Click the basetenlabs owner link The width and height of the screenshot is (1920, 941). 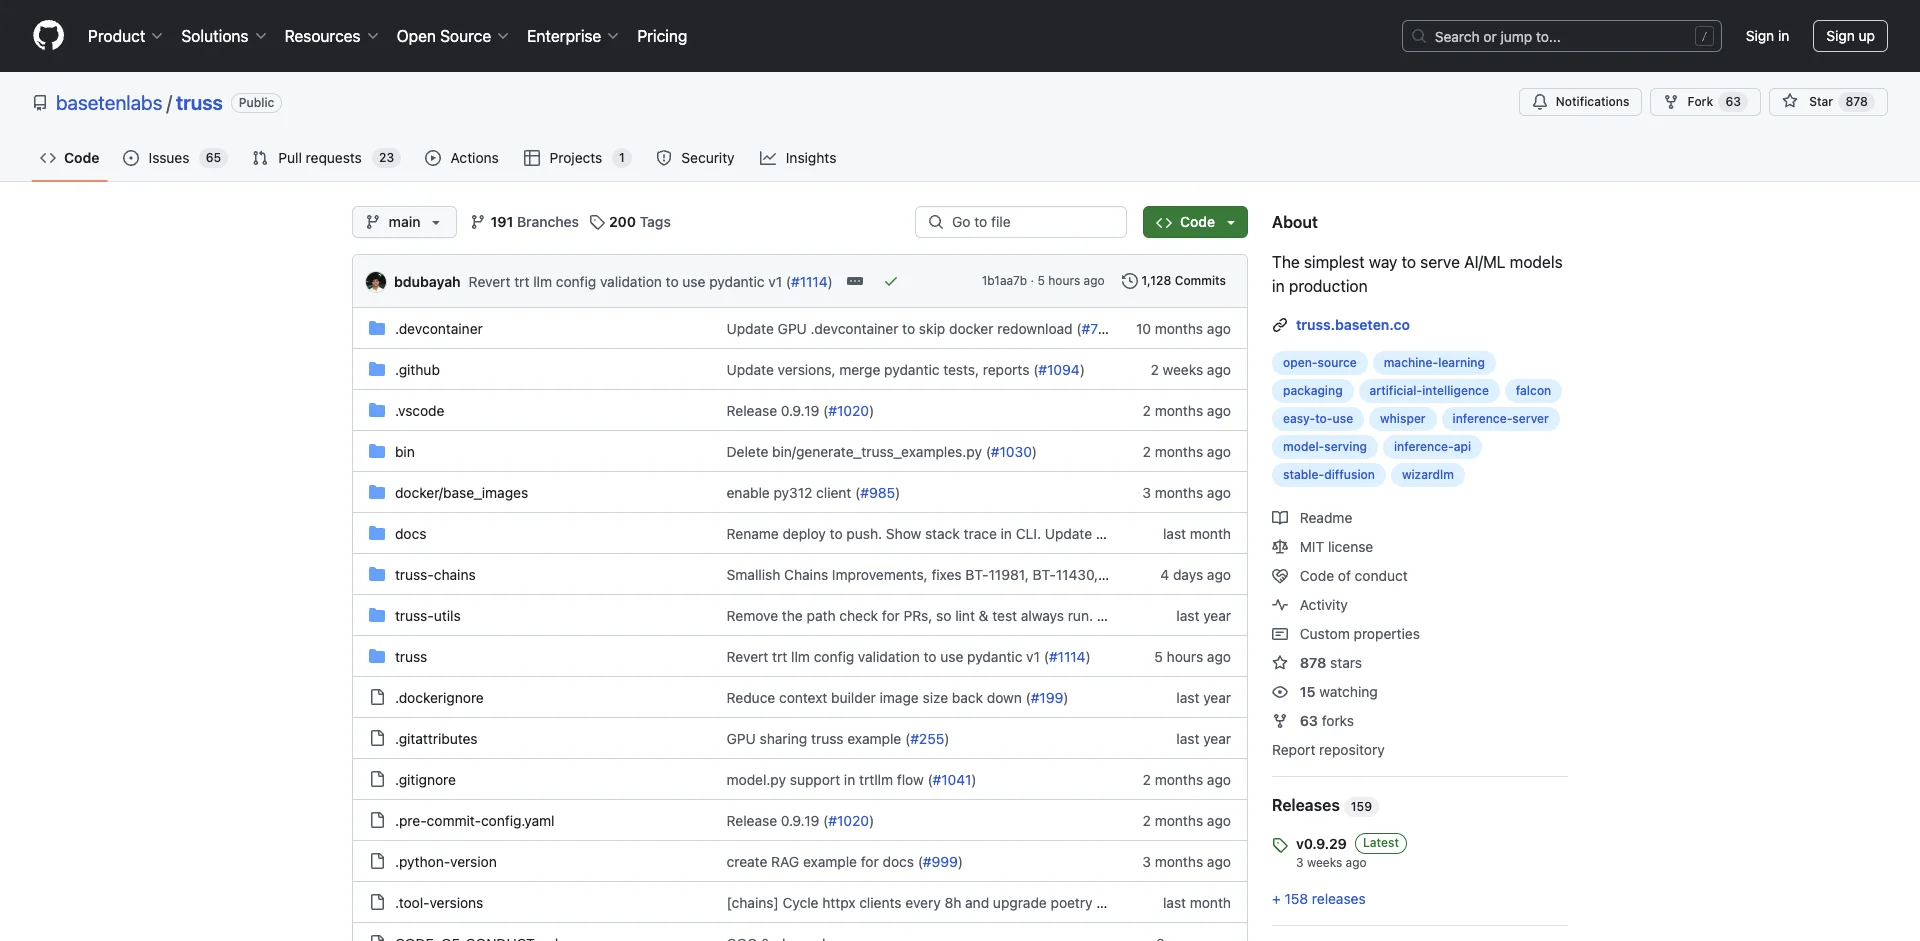(109, 103)
